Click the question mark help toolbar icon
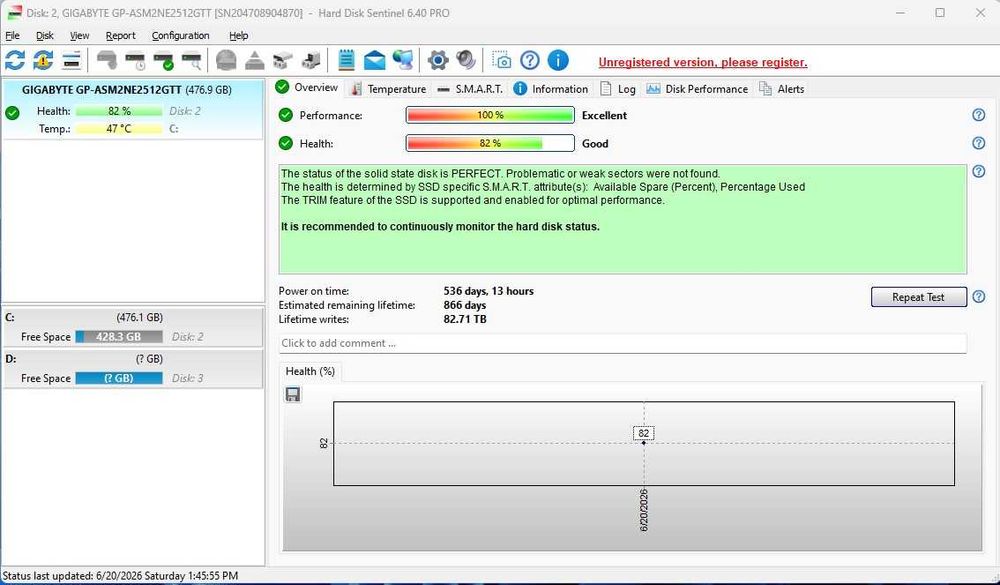The image size is (1000, 585). [x=530, y=61]
